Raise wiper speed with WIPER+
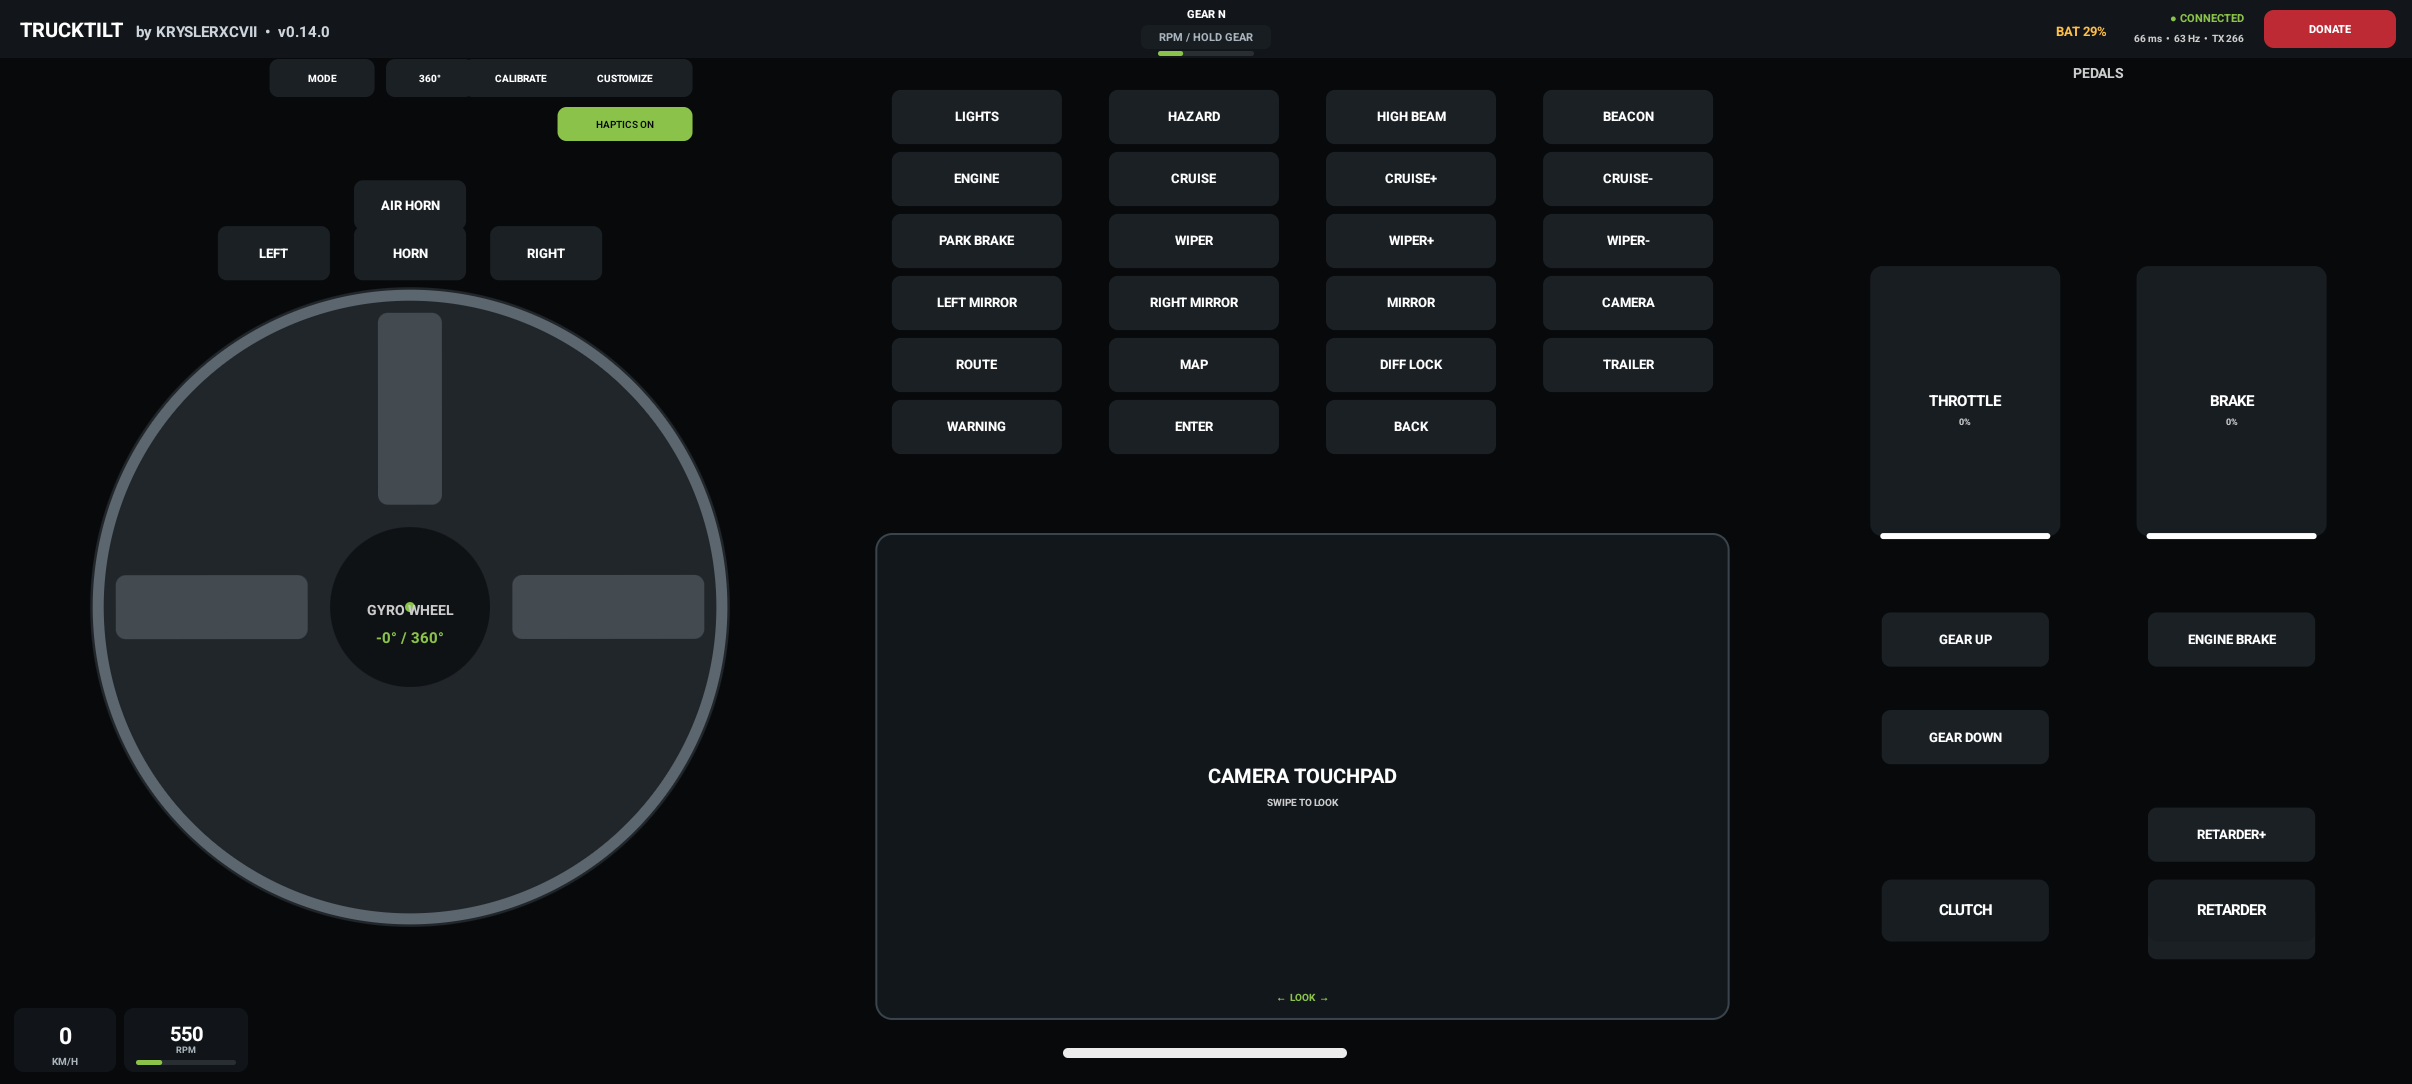 [1410, 240]
